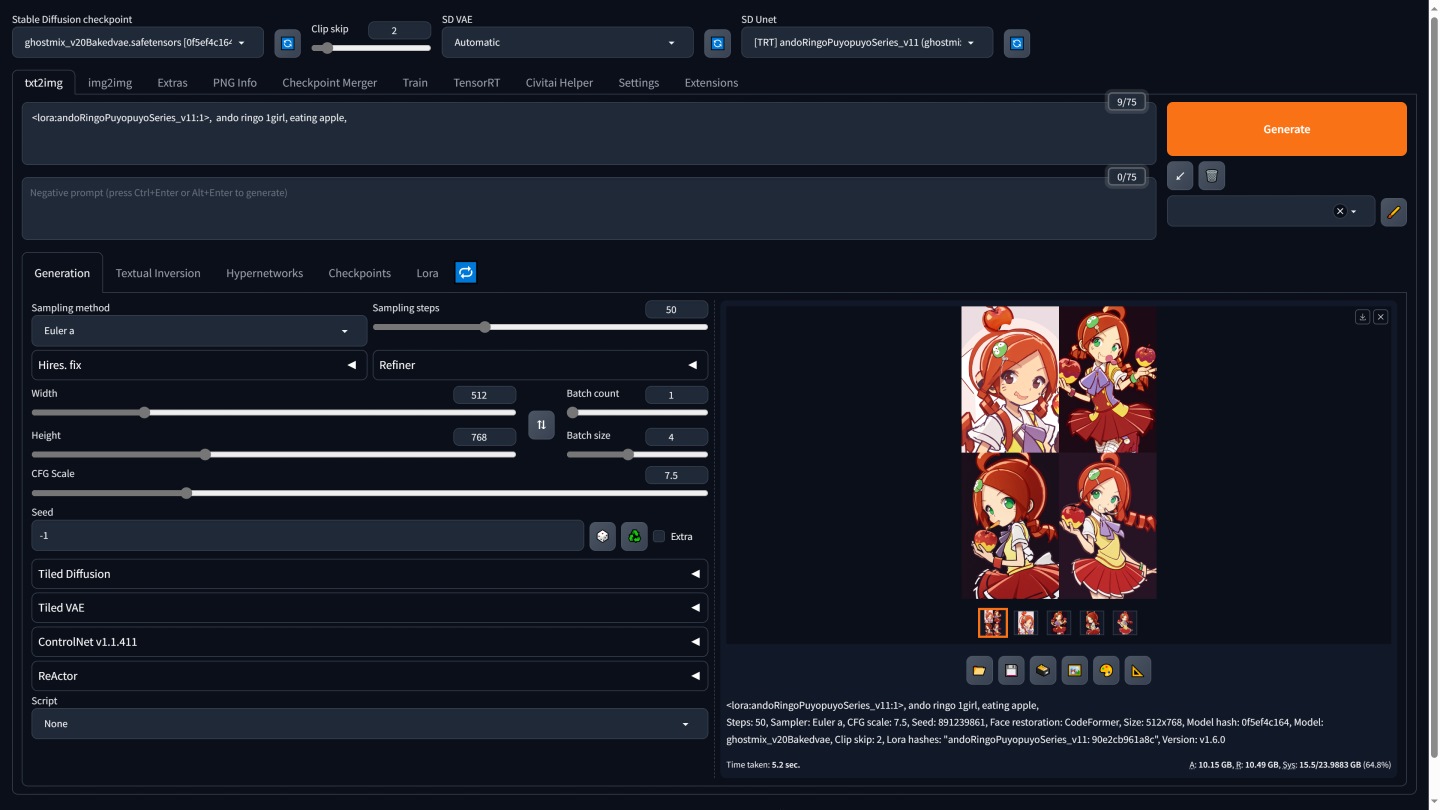Click the orange Generate button

(x=1286, y=129)
